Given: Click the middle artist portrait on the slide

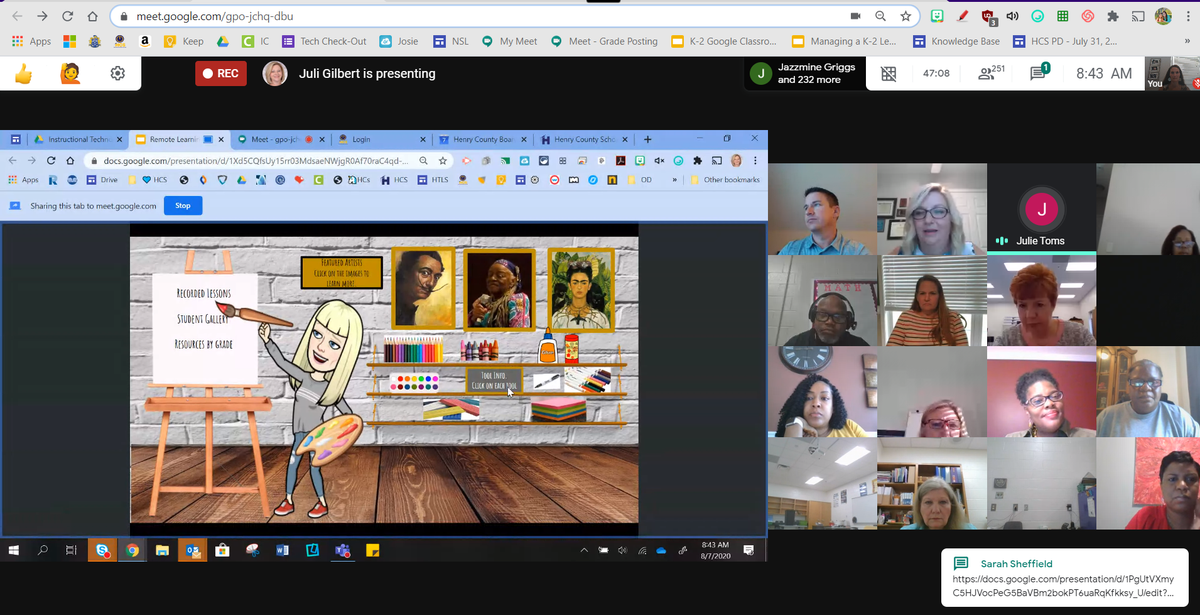Looking at the screenshot, I should tap(498, 288).
